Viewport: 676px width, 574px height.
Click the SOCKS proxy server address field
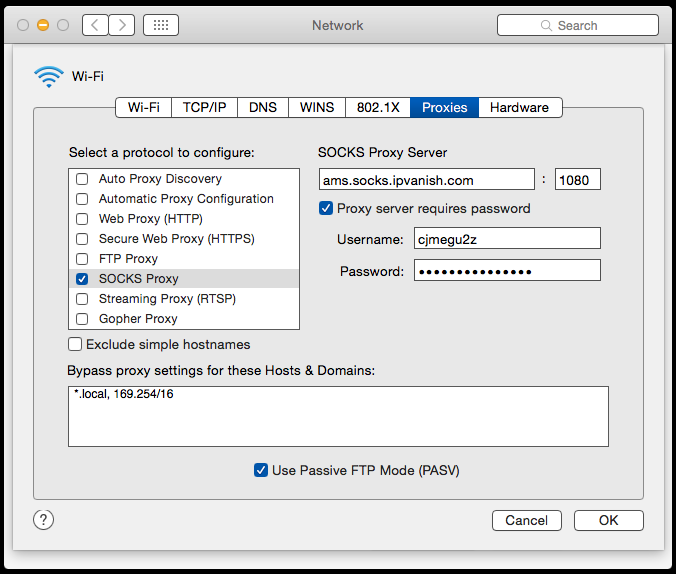point(427,179)
